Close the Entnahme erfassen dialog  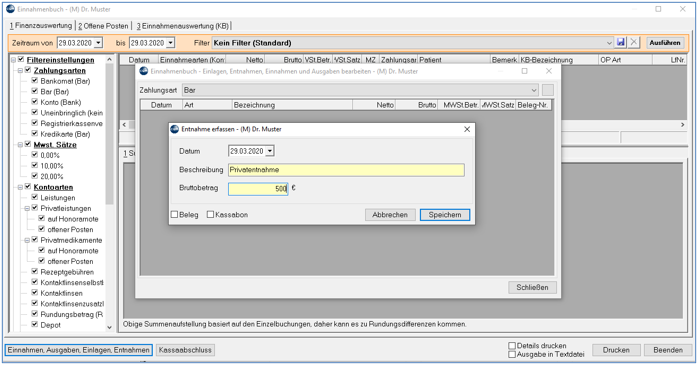467,129
